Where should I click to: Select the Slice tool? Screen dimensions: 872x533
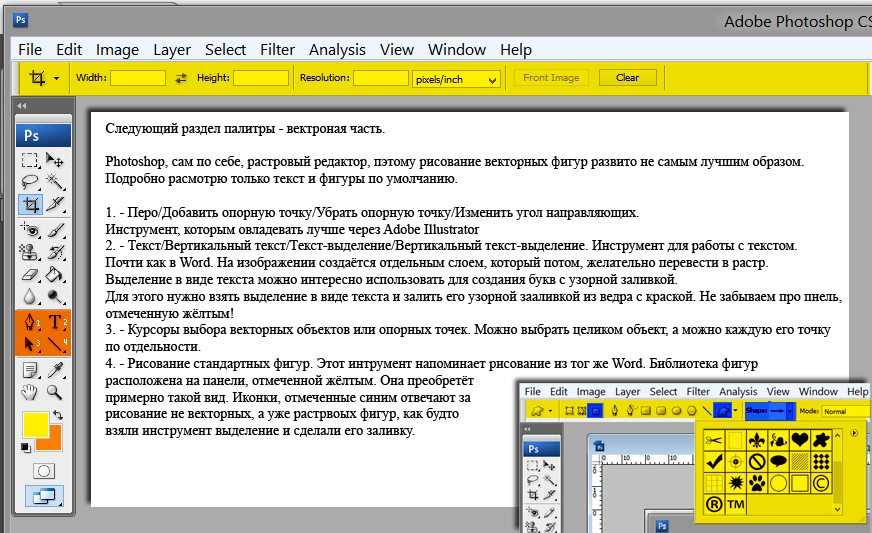54,205
